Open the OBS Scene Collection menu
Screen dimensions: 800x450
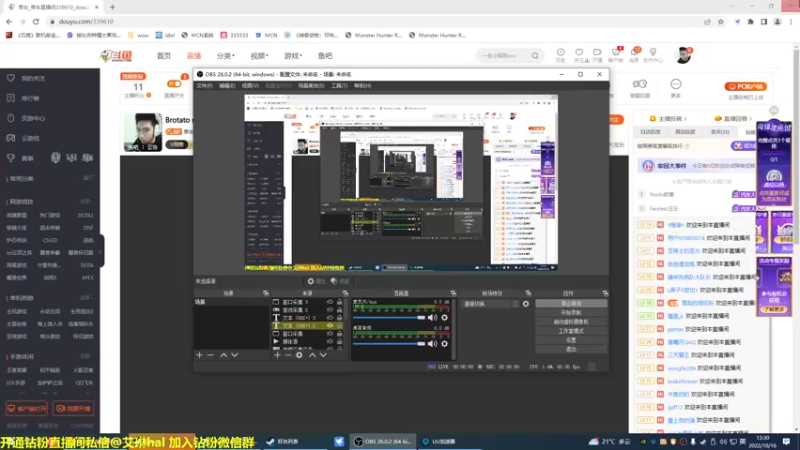pos(311,86)
